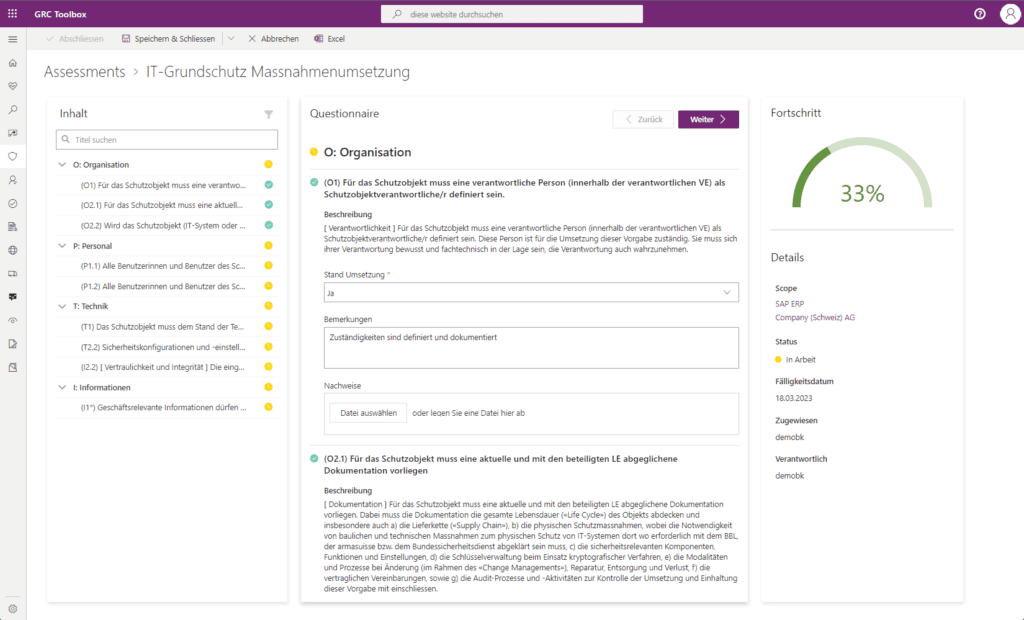The height and width of the screenshot is (620, 1024).
Task: Open the magnifier search sidebar icon
Action: pyautogui.click(x=12, y=110)
